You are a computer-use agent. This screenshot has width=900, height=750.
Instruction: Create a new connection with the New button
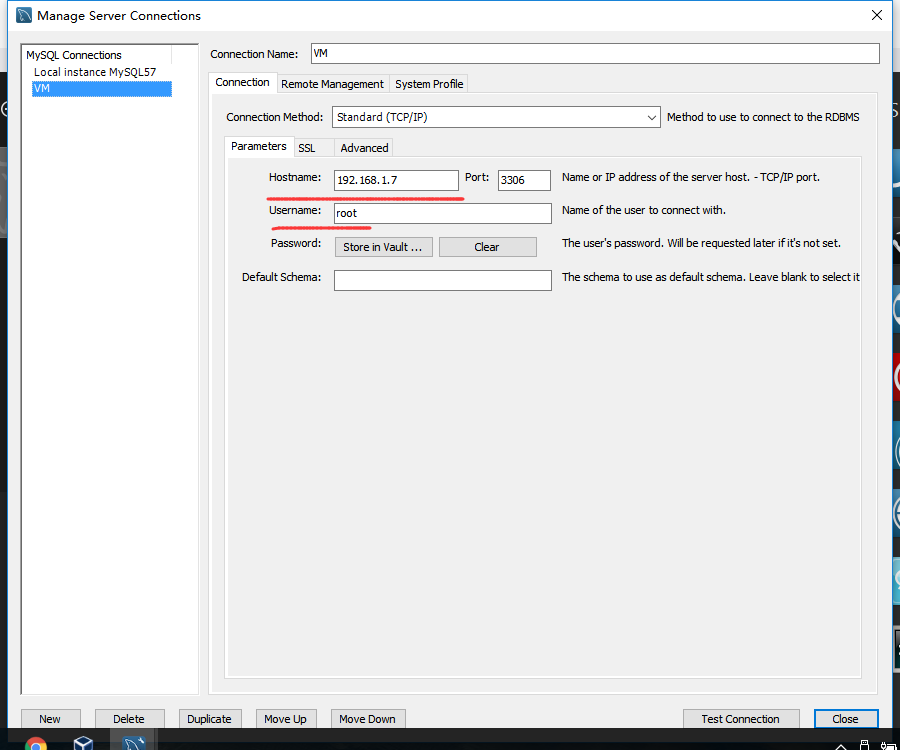pos(50,718)
